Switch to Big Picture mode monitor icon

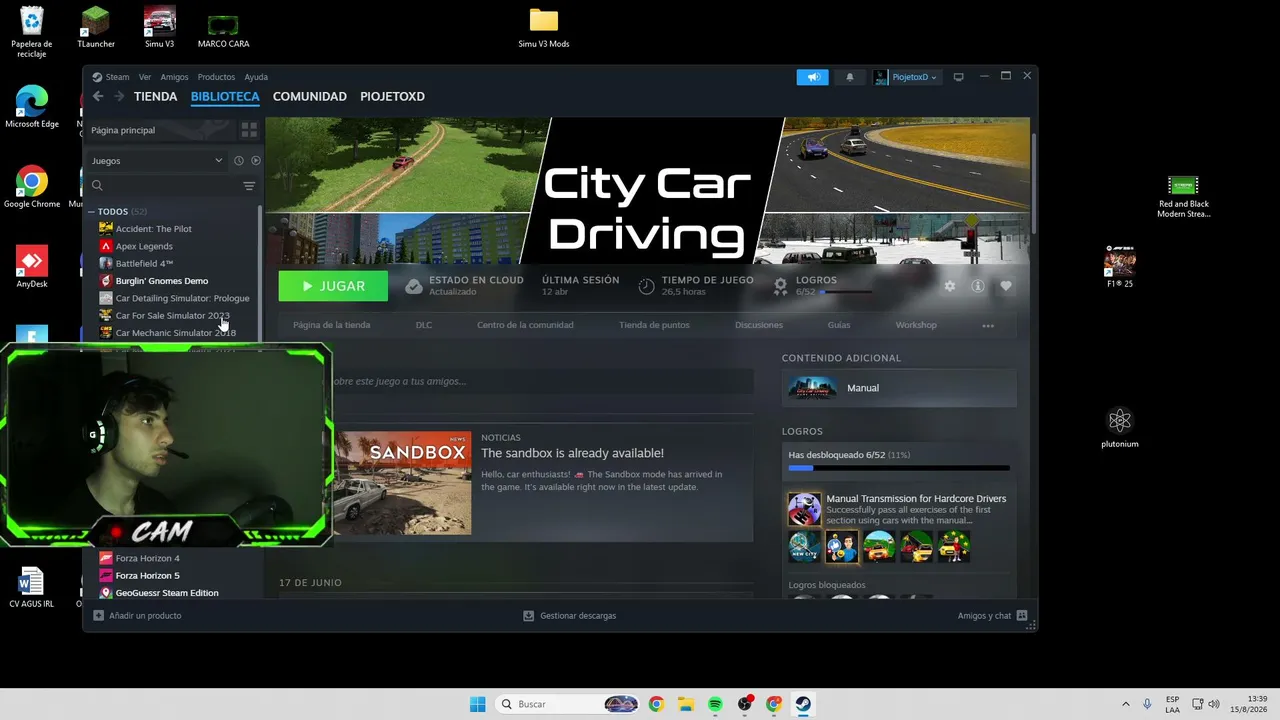pos(958,77)
